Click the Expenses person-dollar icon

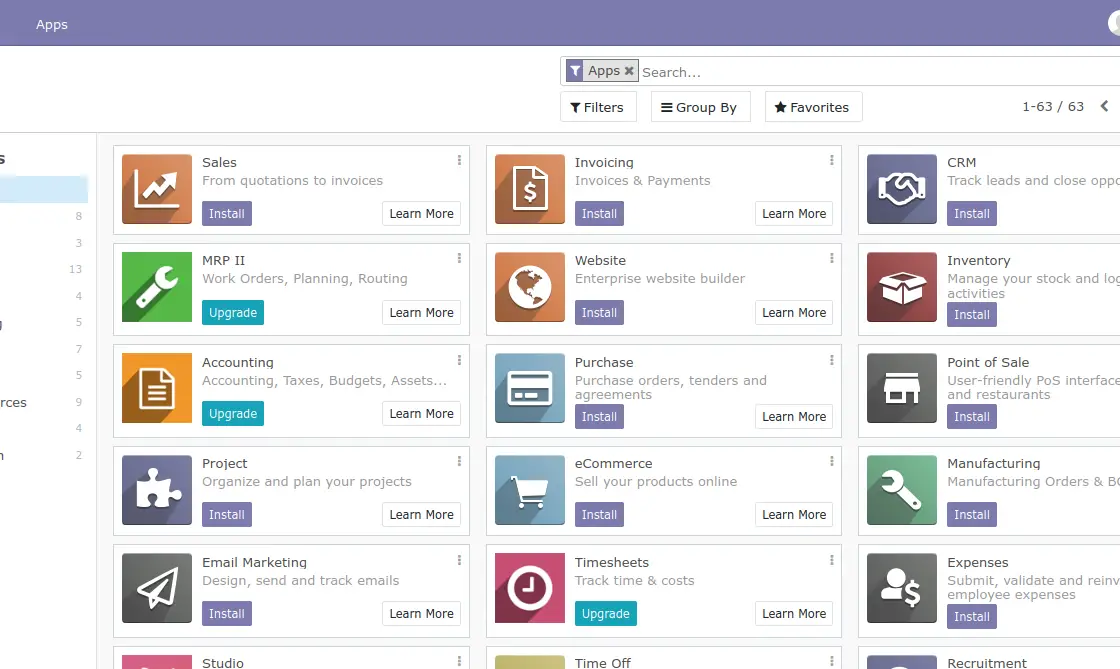[x=901, y=588]
